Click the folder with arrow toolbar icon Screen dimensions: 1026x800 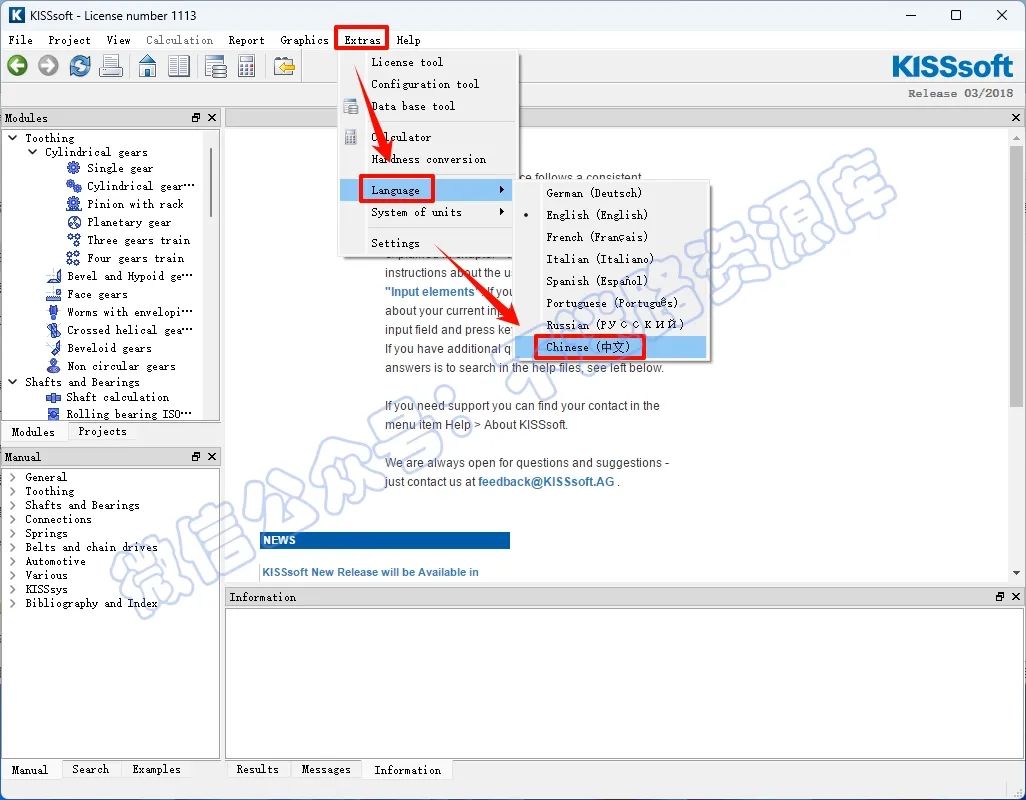pos(283,66)
